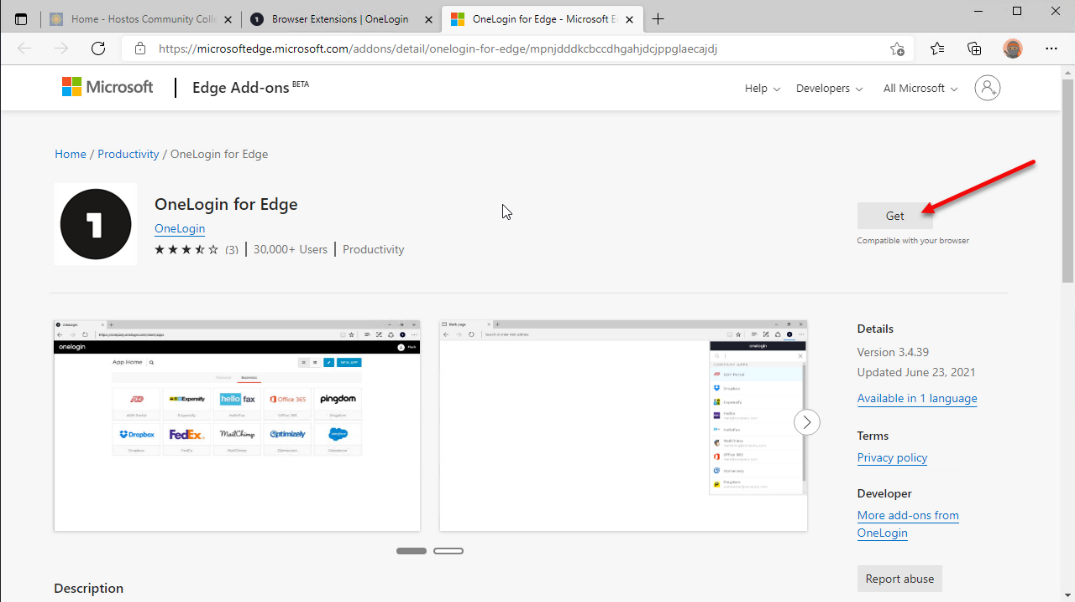Open a new tab with plus button
The width and height of the screenshot is (1075, 602).
pyautogui.click(x=658, y=19)
